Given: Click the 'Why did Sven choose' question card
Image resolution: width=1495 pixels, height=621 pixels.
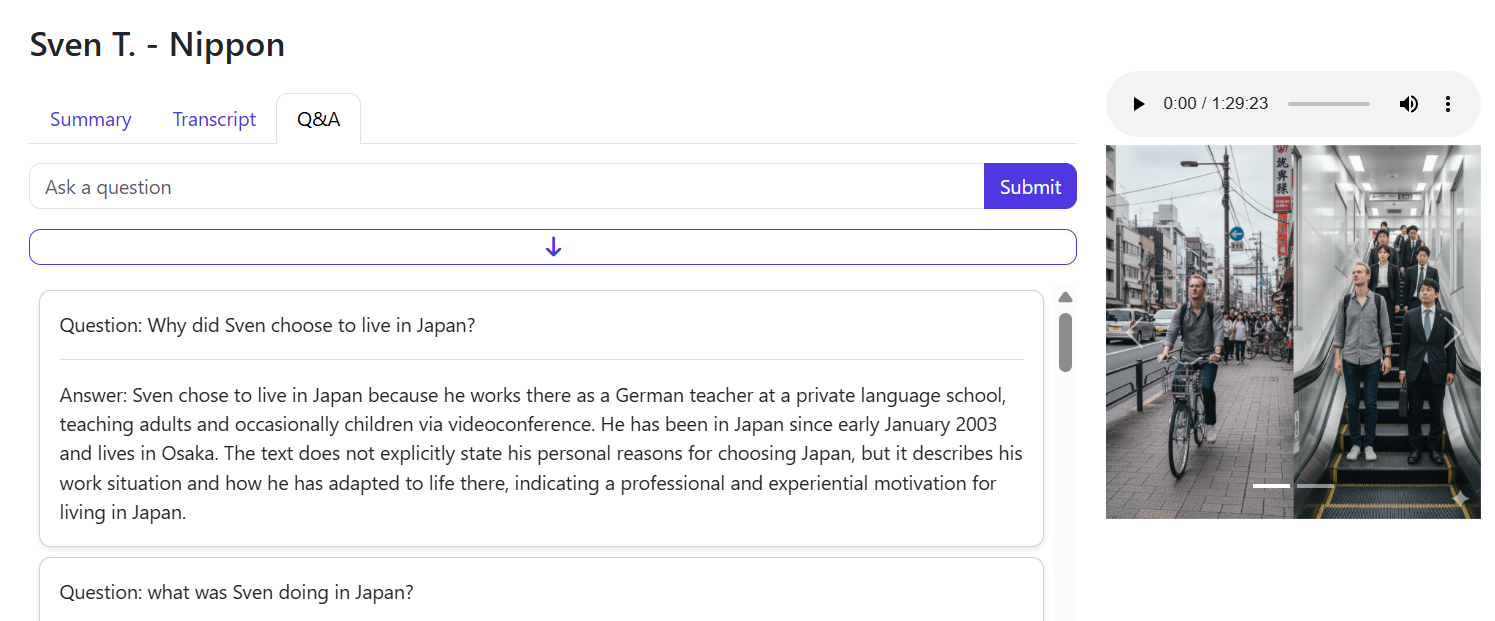Looking at the screenshot, I should 541,326.
